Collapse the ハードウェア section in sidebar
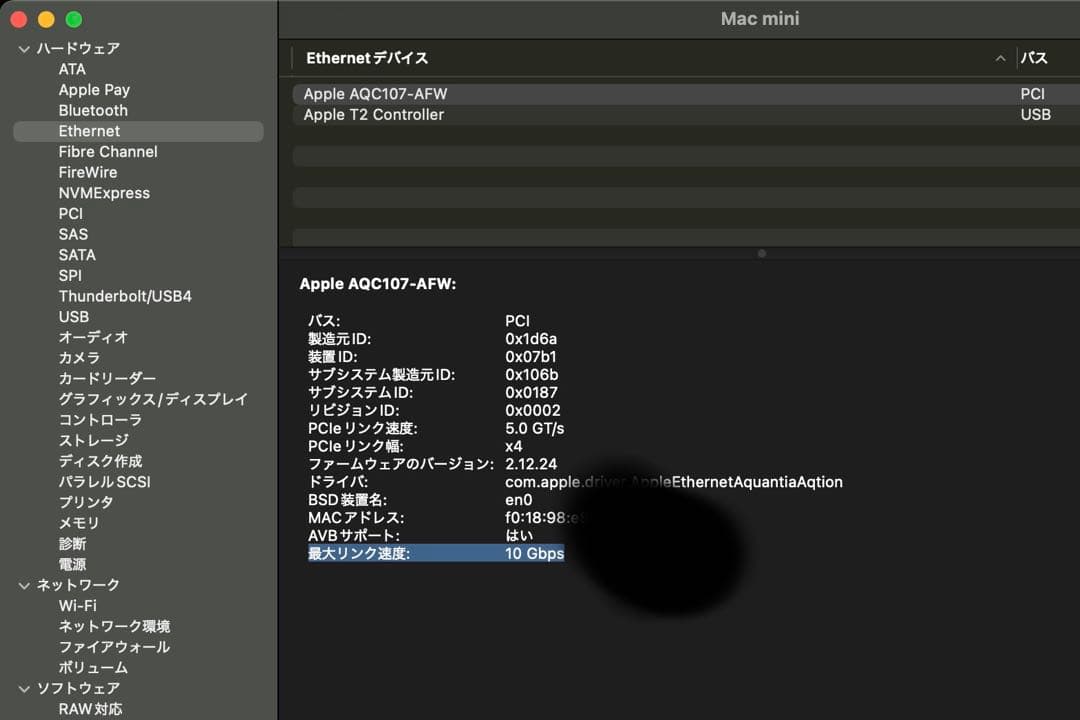 (22, 48)
